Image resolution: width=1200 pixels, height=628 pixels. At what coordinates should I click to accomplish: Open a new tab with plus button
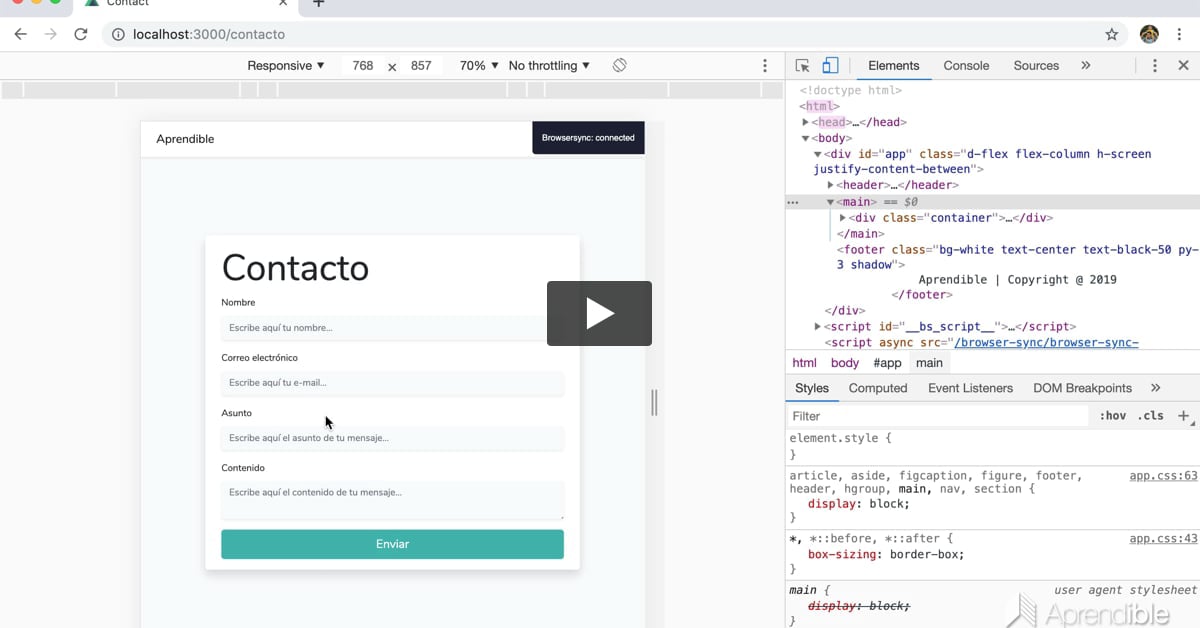318,4
